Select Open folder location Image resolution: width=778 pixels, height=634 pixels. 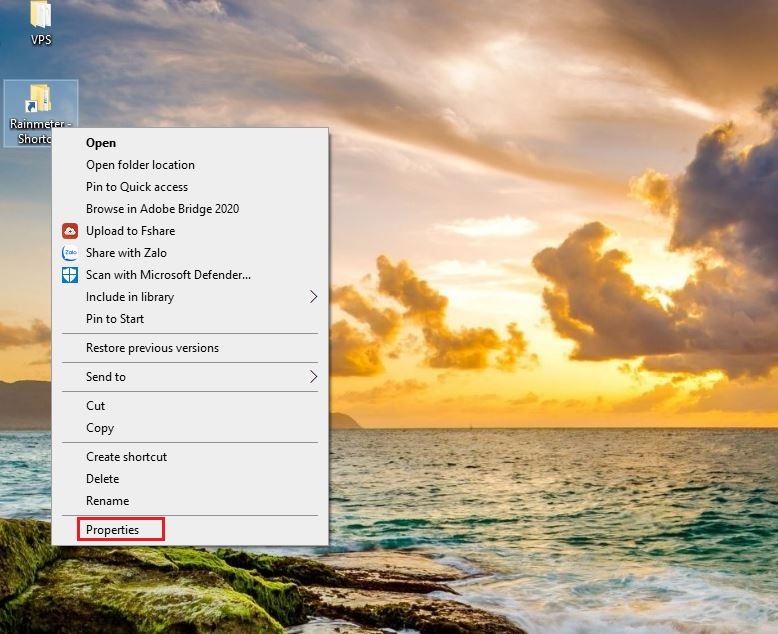[x=190, y=165]
